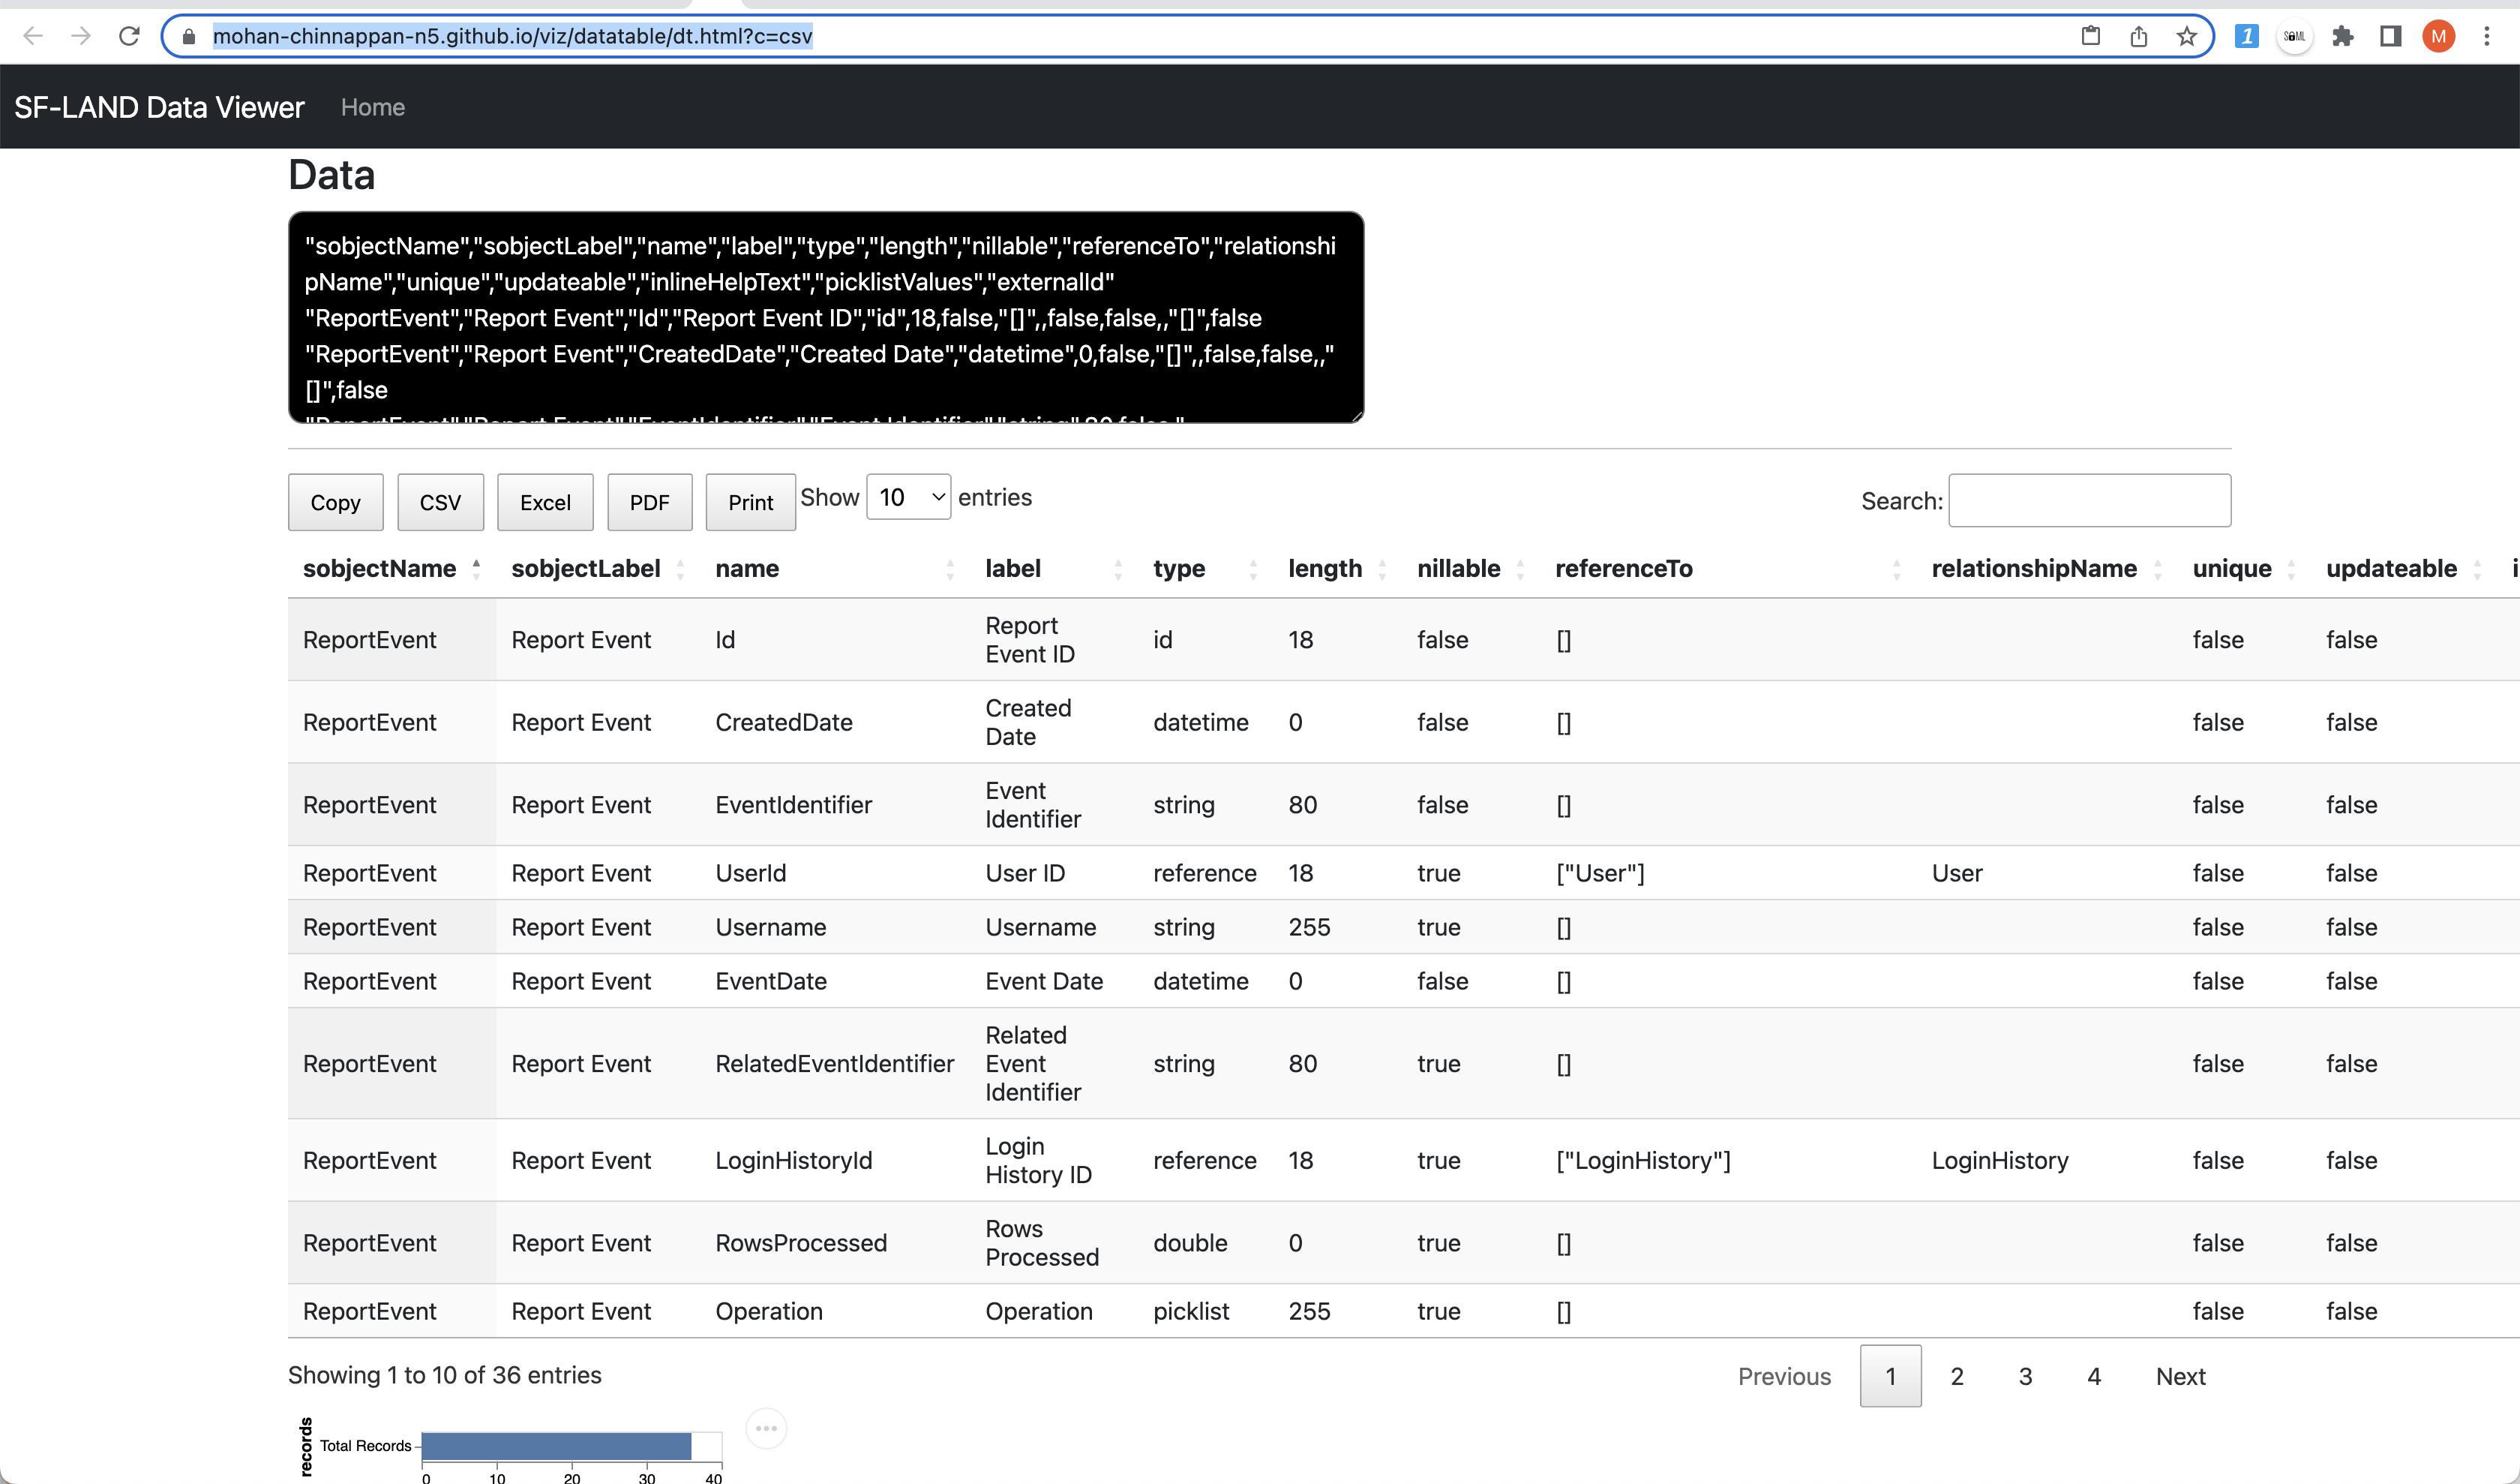Click the Home nav link

click(x=372, y=107)
